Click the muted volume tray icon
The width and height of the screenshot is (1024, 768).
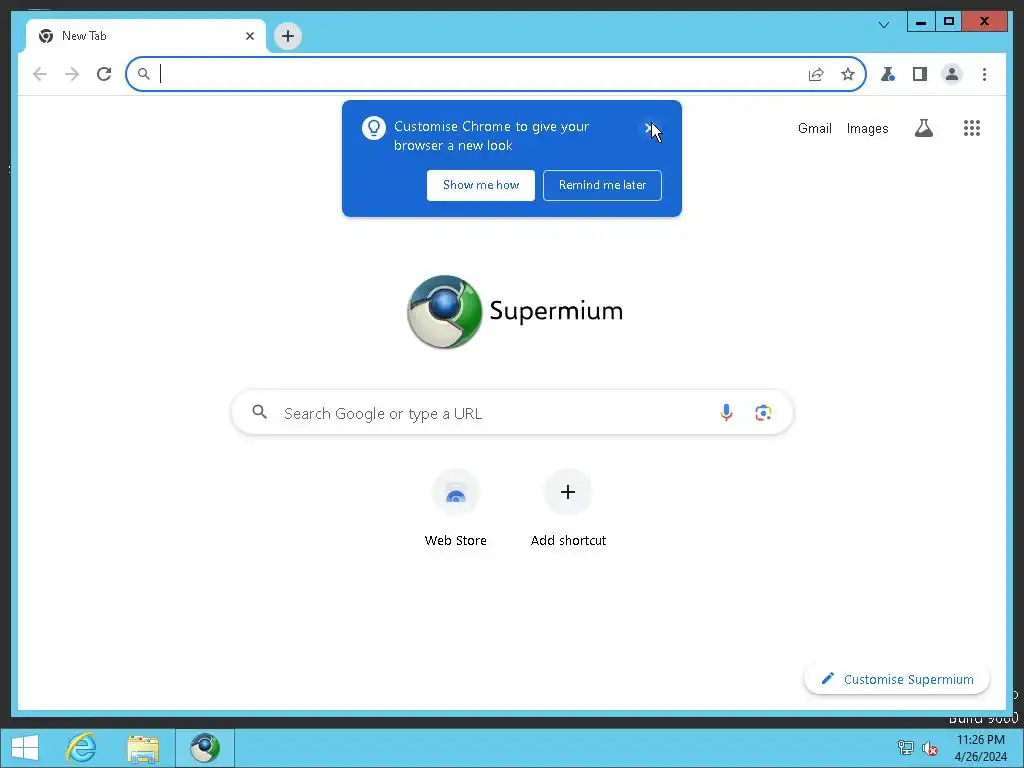coord(929,748)
